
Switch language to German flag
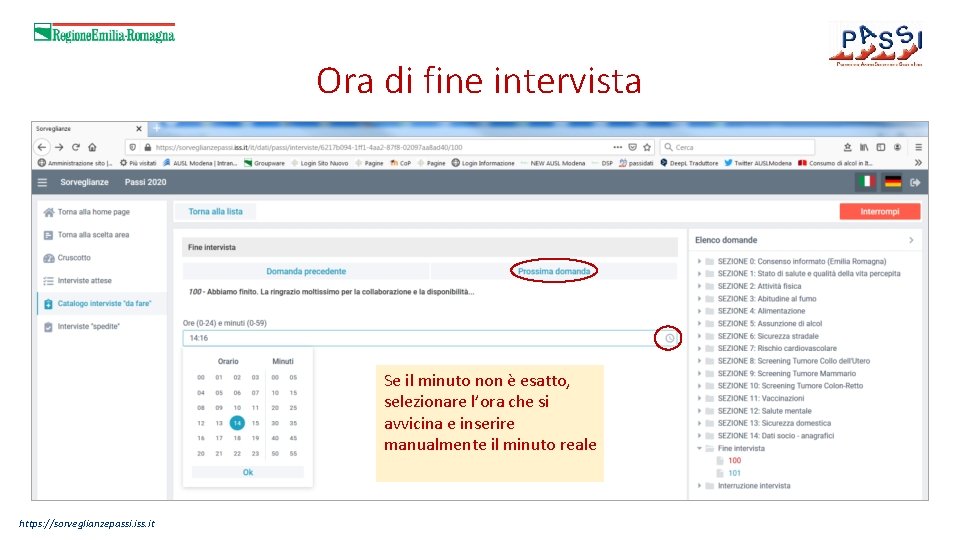[x=893, y=182]
